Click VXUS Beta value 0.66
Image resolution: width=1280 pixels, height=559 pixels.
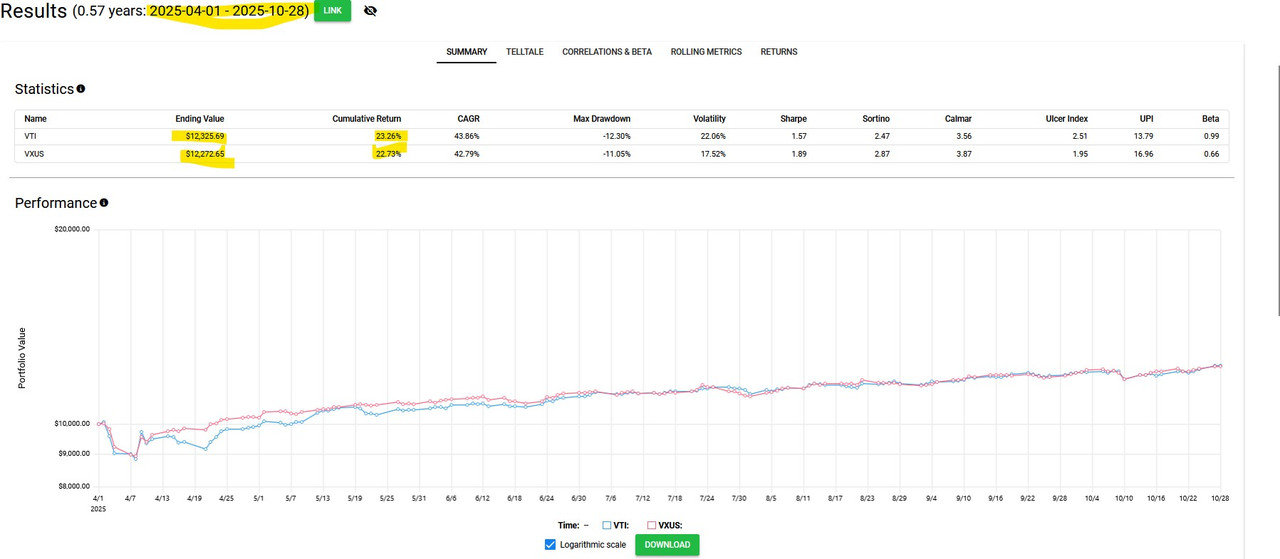tap(1211, 154)
